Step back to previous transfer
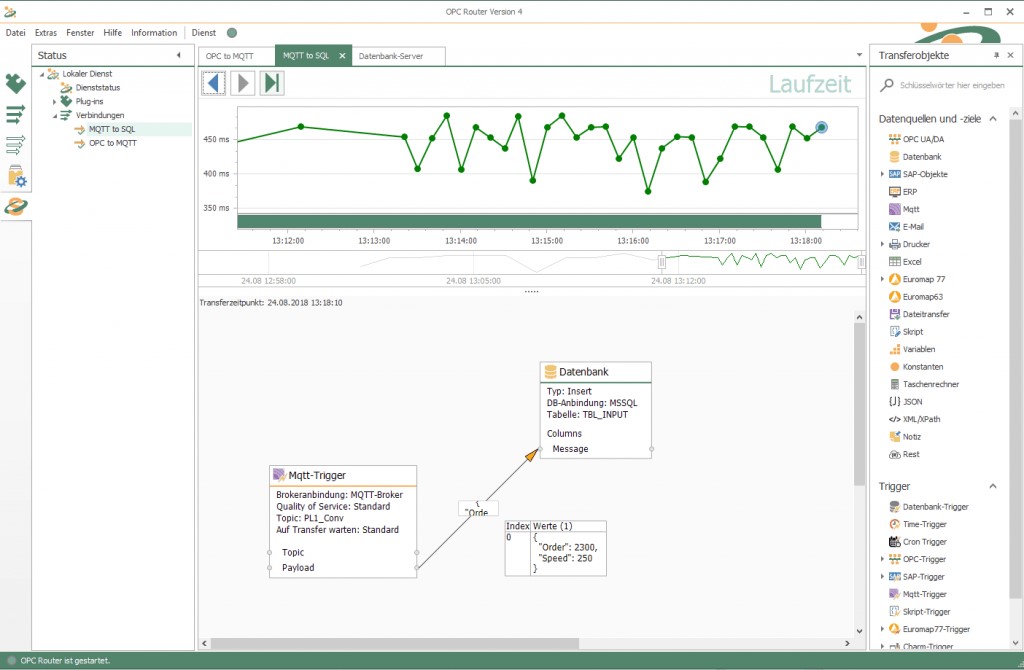Image resolution: width=1024 pixels, height=670 pixels. (x=213, y=83)
